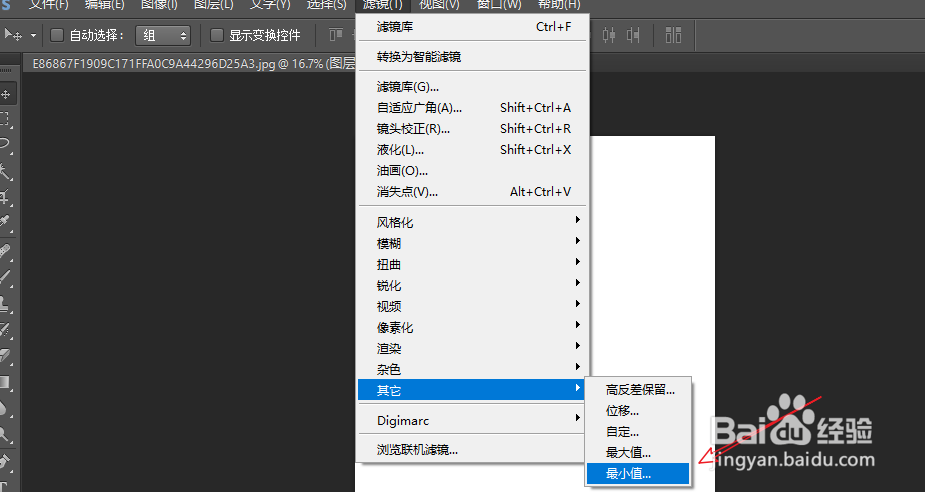
Task: Expand the 锐化 filter submenu
Action: point(471,286)
